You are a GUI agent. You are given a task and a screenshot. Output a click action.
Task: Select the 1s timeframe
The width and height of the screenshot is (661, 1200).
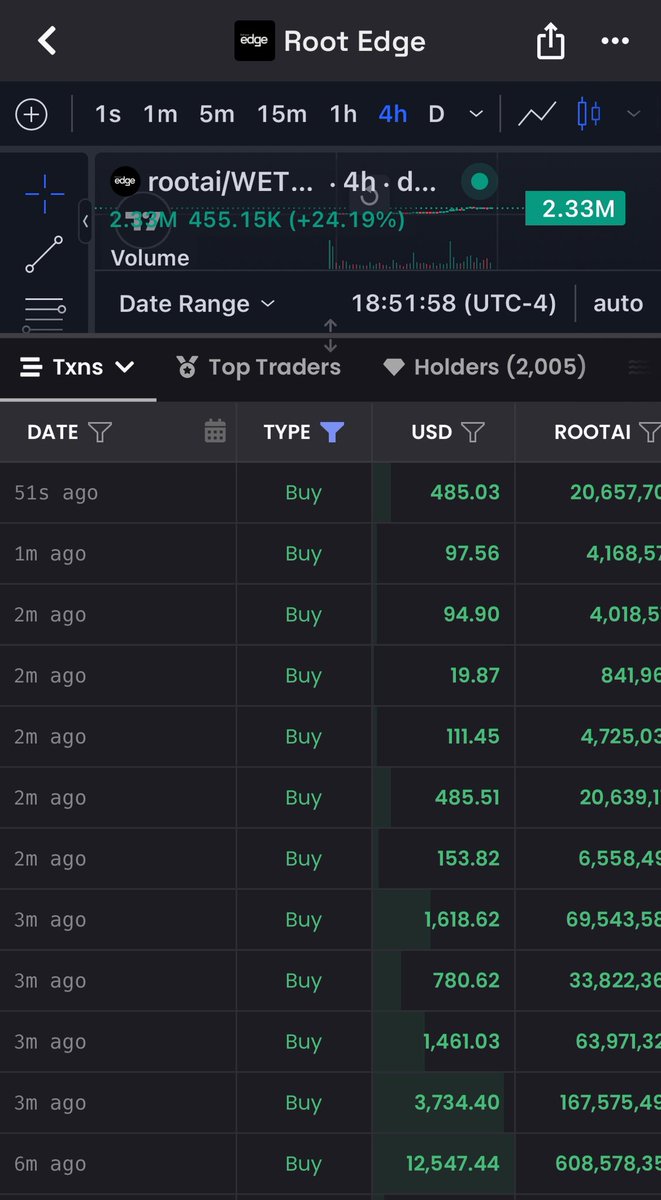click(108, 114)
